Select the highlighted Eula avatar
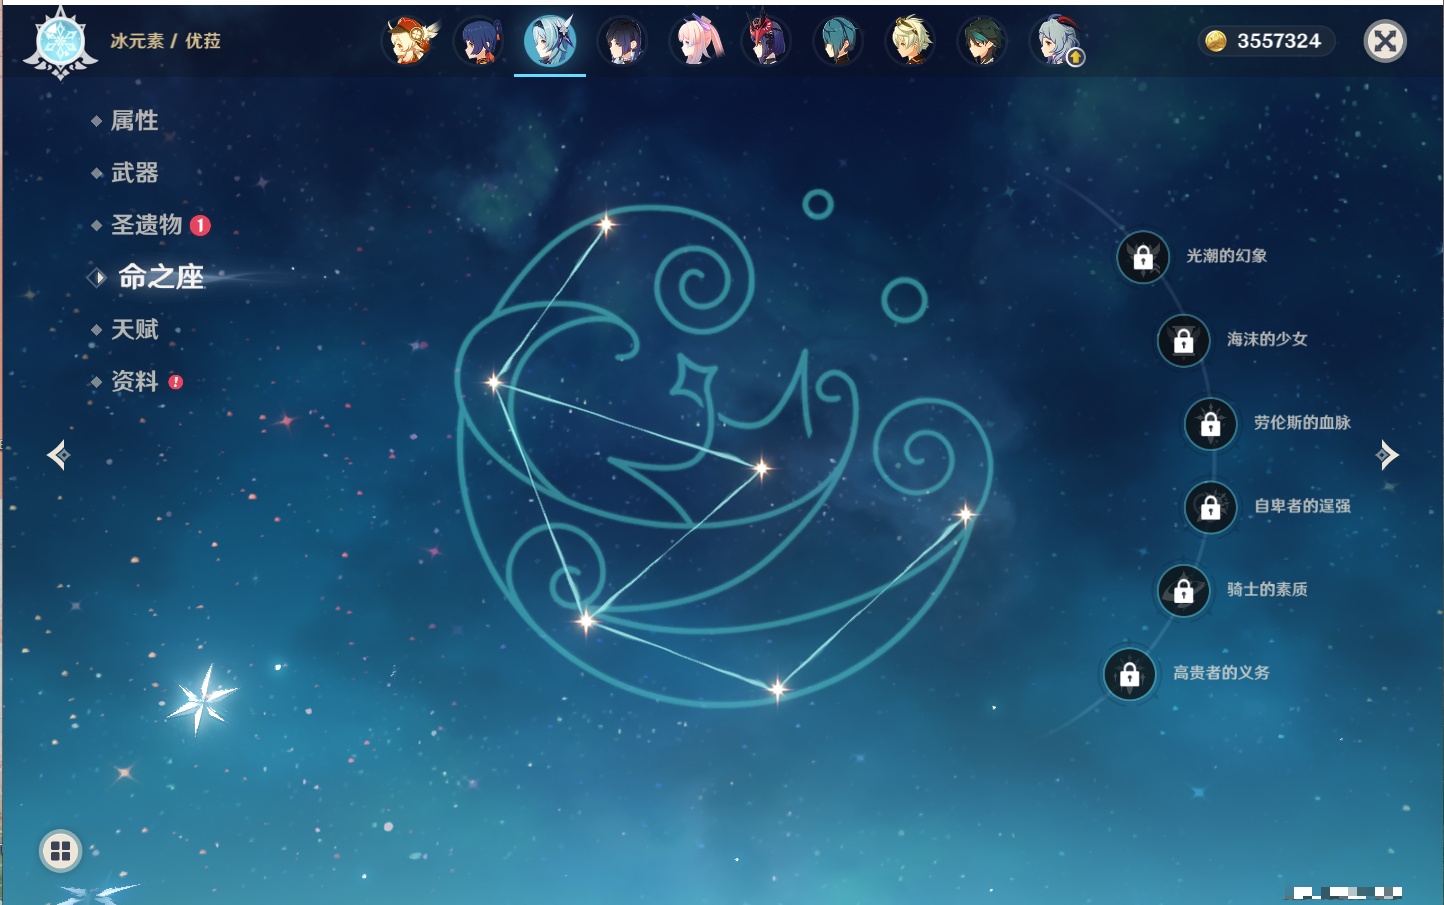 (550, 41)
